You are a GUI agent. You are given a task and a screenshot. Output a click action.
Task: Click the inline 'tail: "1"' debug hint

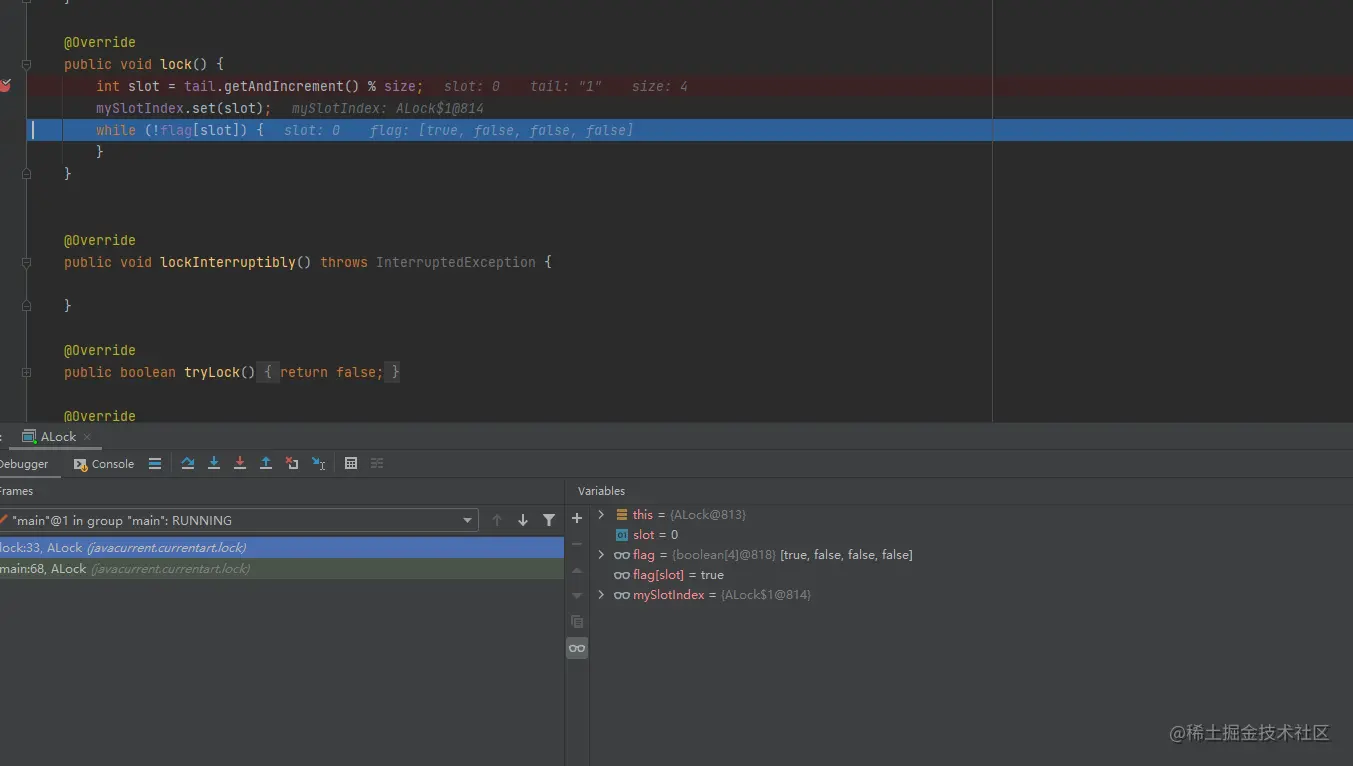pos(566,86)
